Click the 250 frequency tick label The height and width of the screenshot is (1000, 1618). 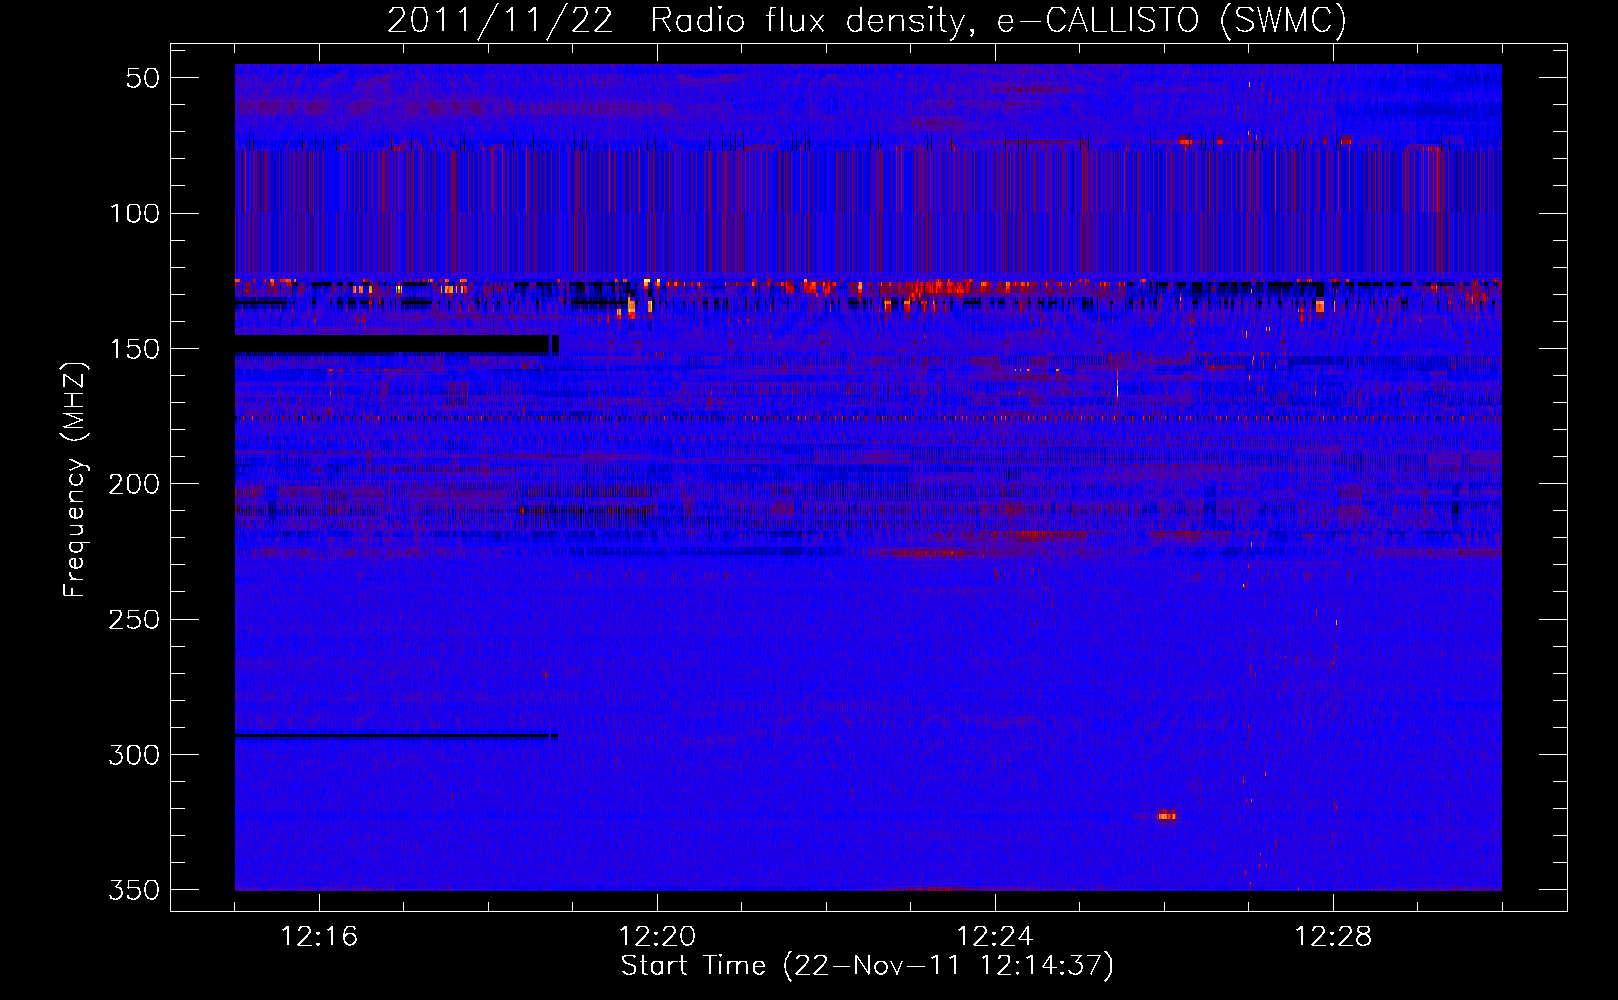[134, 620]
